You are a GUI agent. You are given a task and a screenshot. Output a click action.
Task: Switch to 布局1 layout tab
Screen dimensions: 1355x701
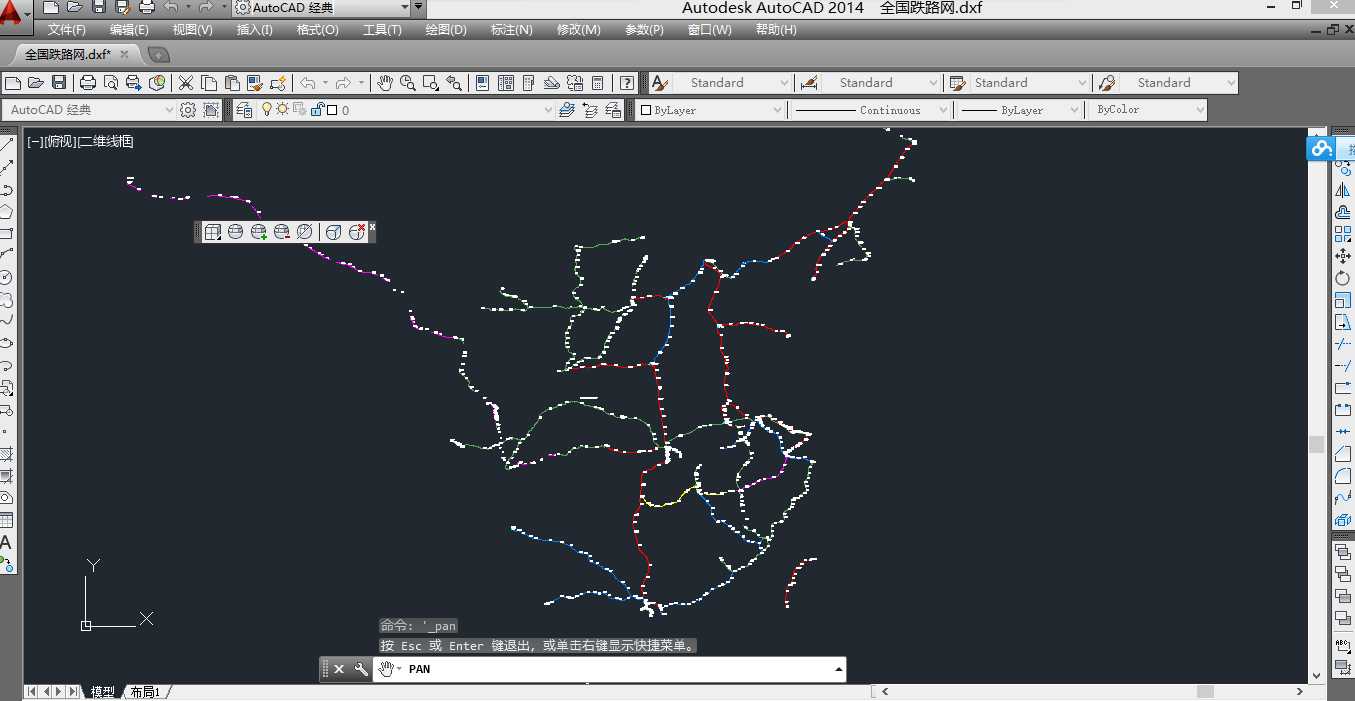[x=145, y=692]
